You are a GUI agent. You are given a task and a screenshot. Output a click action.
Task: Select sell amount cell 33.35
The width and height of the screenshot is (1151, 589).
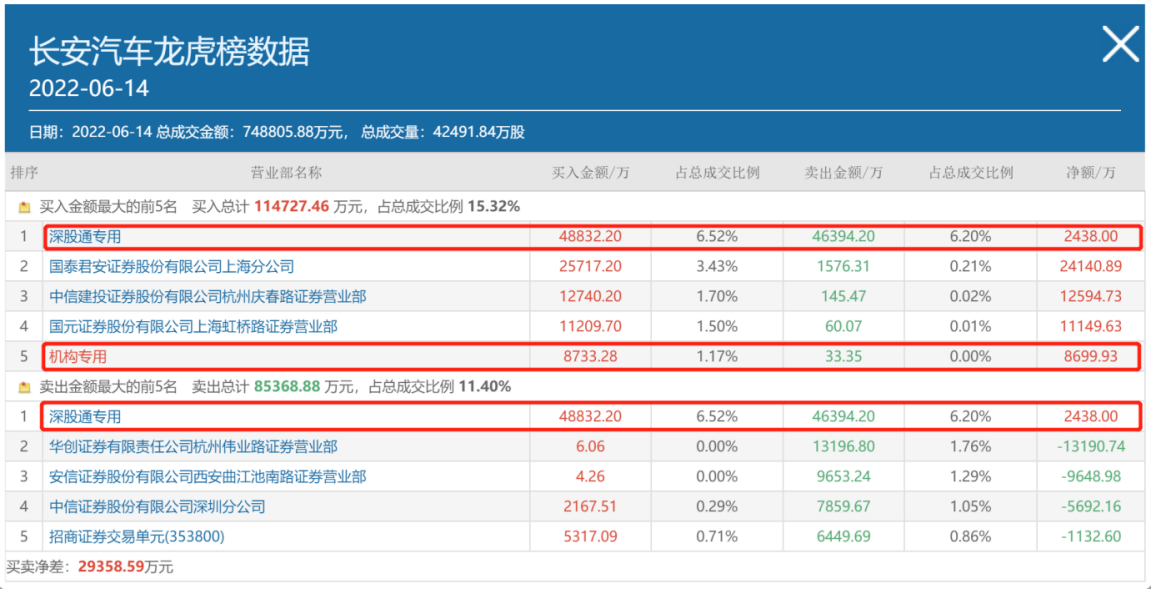(844, 357)
